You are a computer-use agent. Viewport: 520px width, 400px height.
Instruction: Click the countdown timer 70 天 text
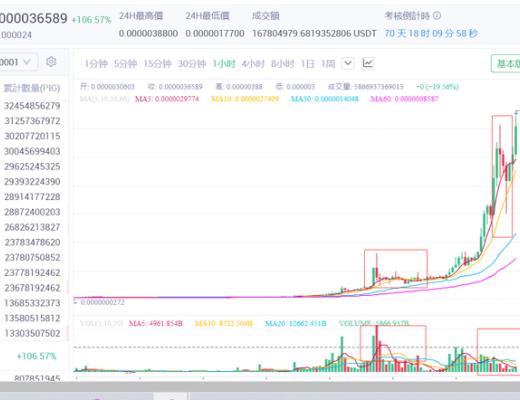point(431,33)
